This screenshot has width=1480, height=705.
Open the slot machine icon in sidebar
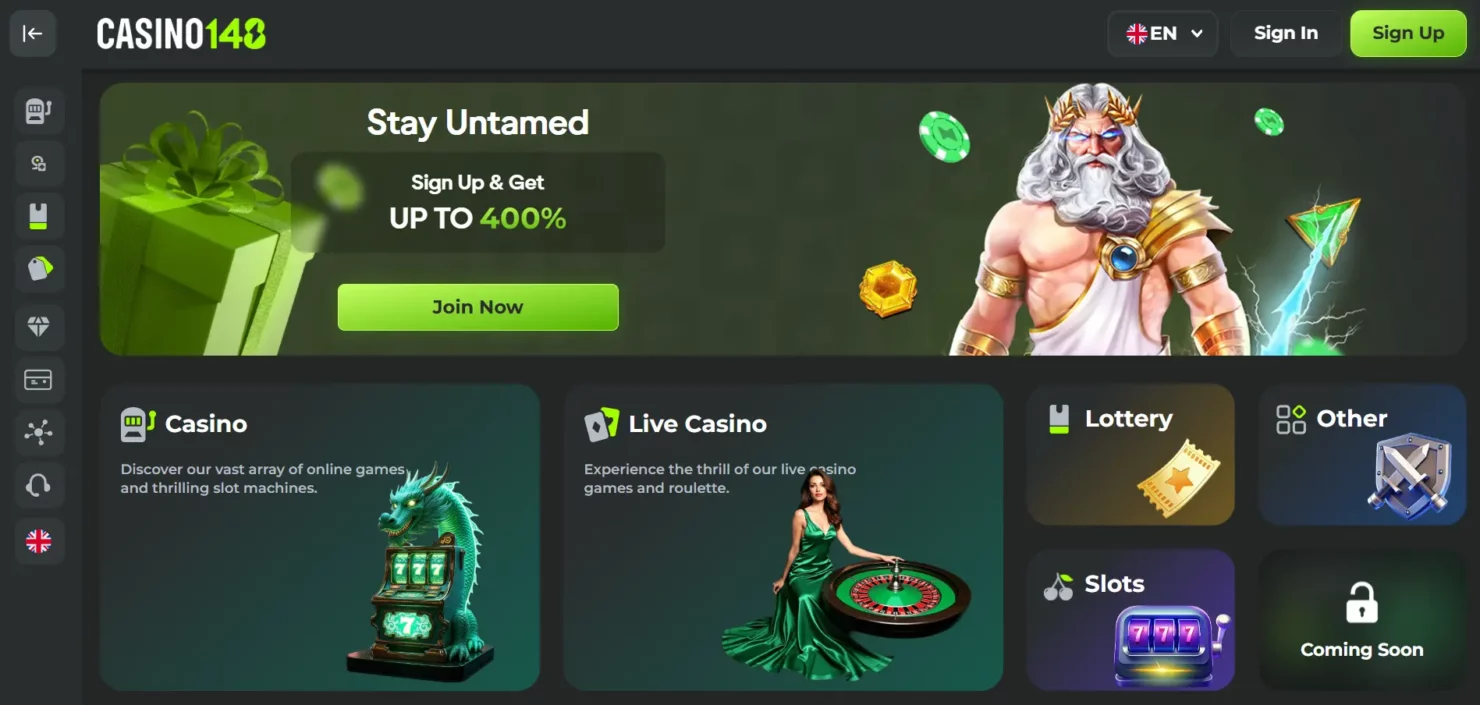39,110
